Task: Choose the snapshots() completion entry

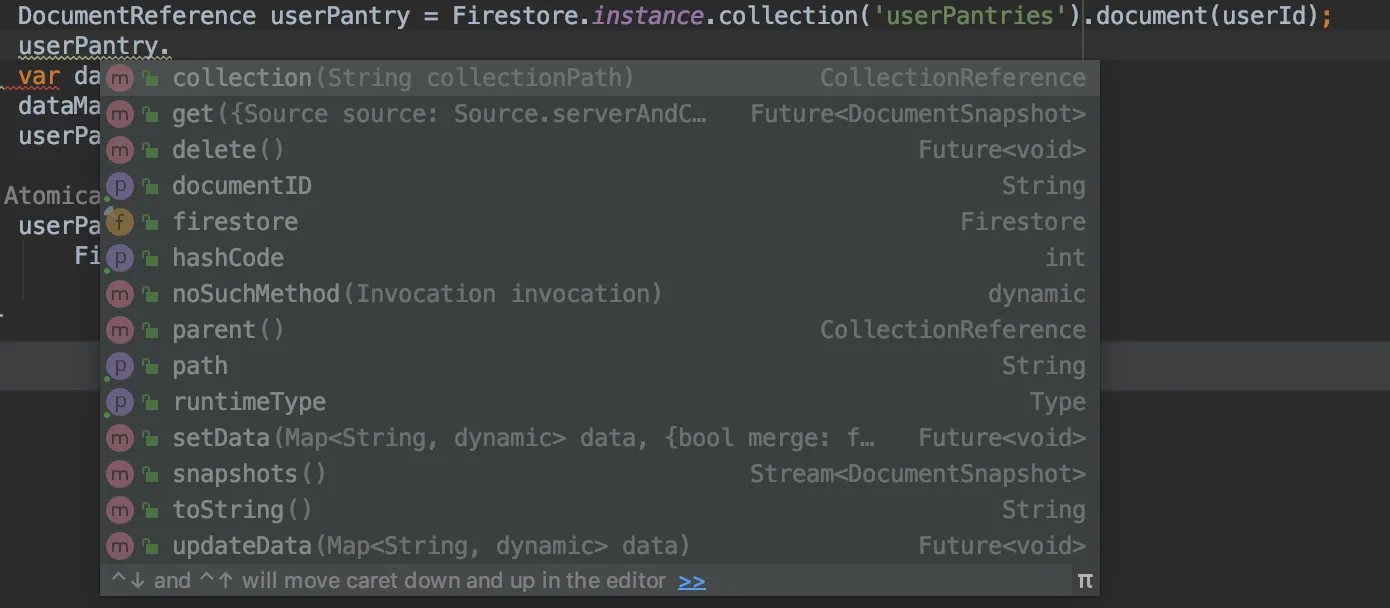Action: pyautogui.click(x=600, y=474)
